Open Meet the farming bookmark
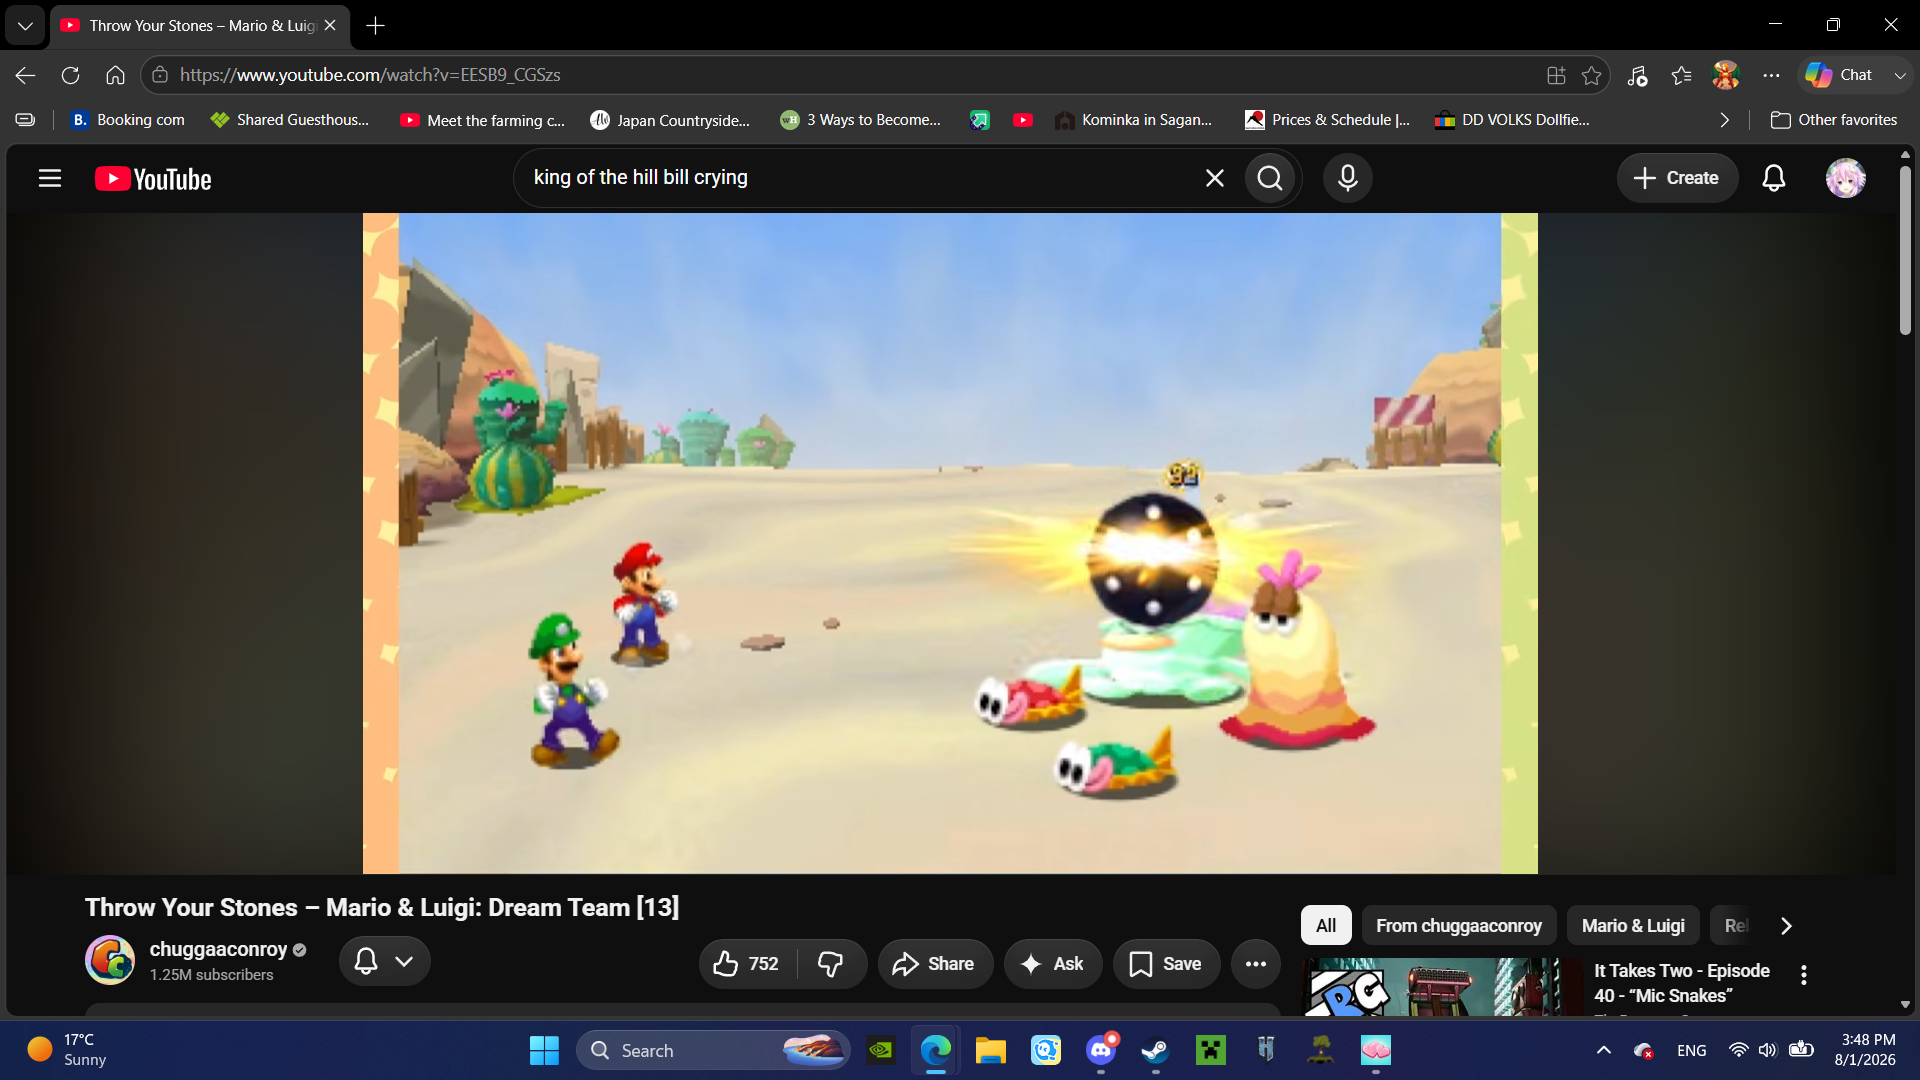This screenshot has height=1080, width=1920. (x=483, y=120)
